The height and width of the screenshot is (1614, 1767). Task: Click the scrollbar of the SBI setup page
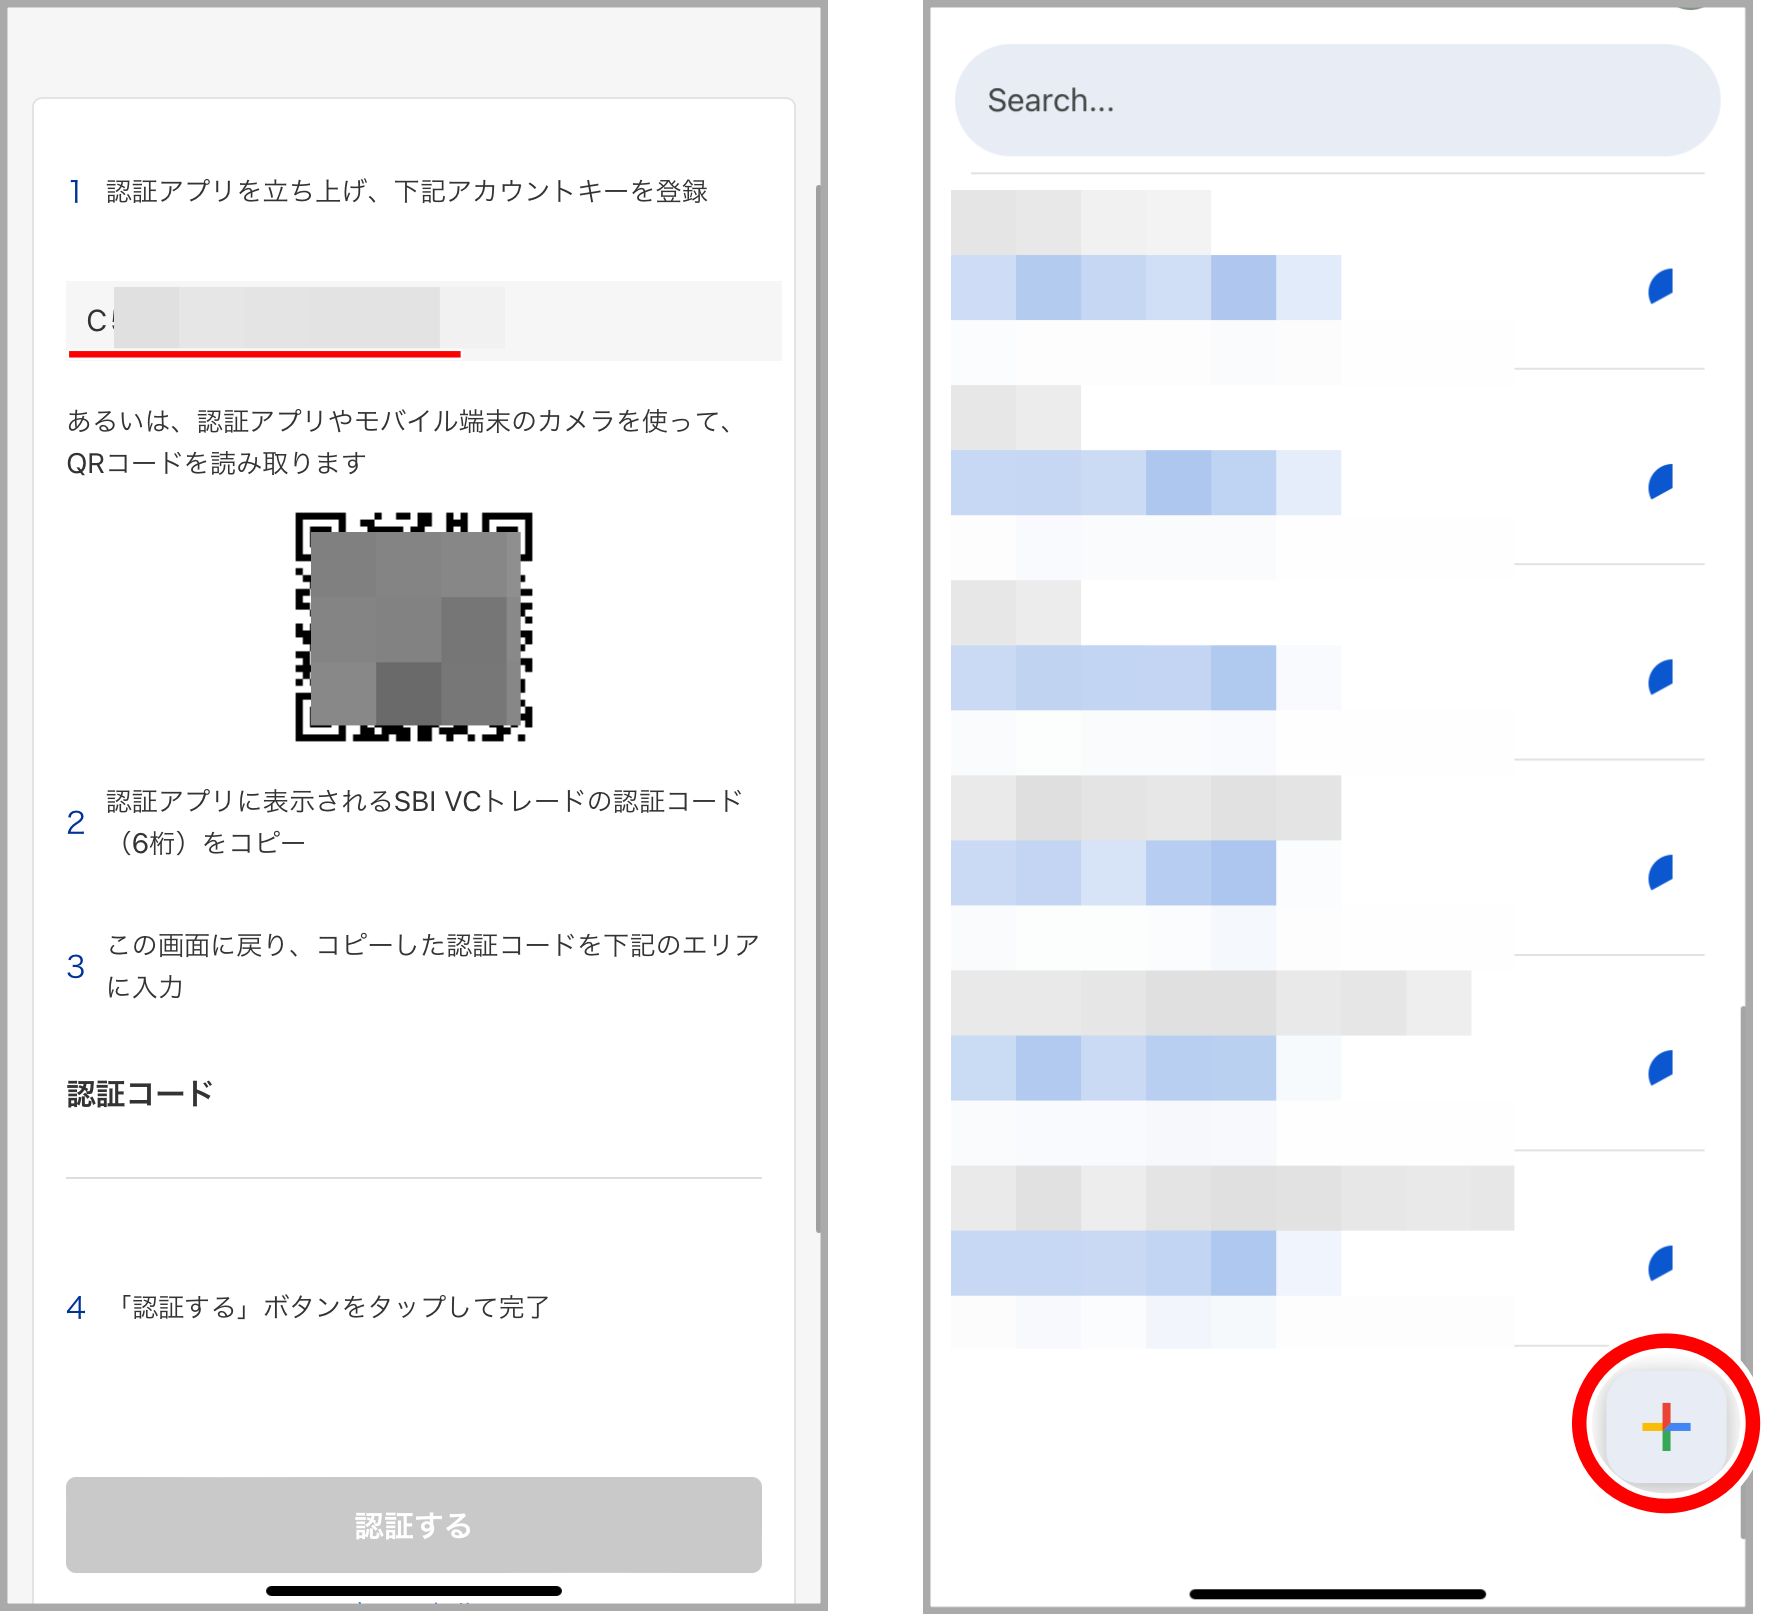819,700
